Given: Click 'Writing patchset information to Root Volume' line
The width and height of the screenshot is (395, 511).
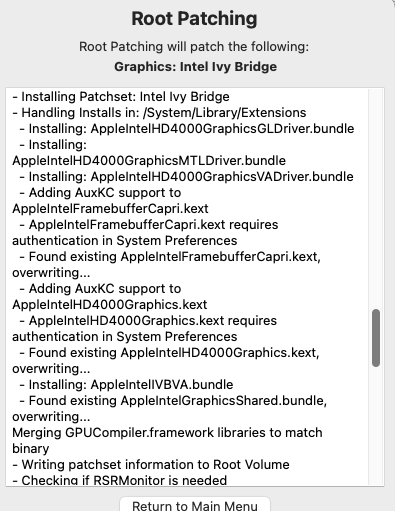Looking at the screenshot, I should pyautogui.click(x=151, y=465).
